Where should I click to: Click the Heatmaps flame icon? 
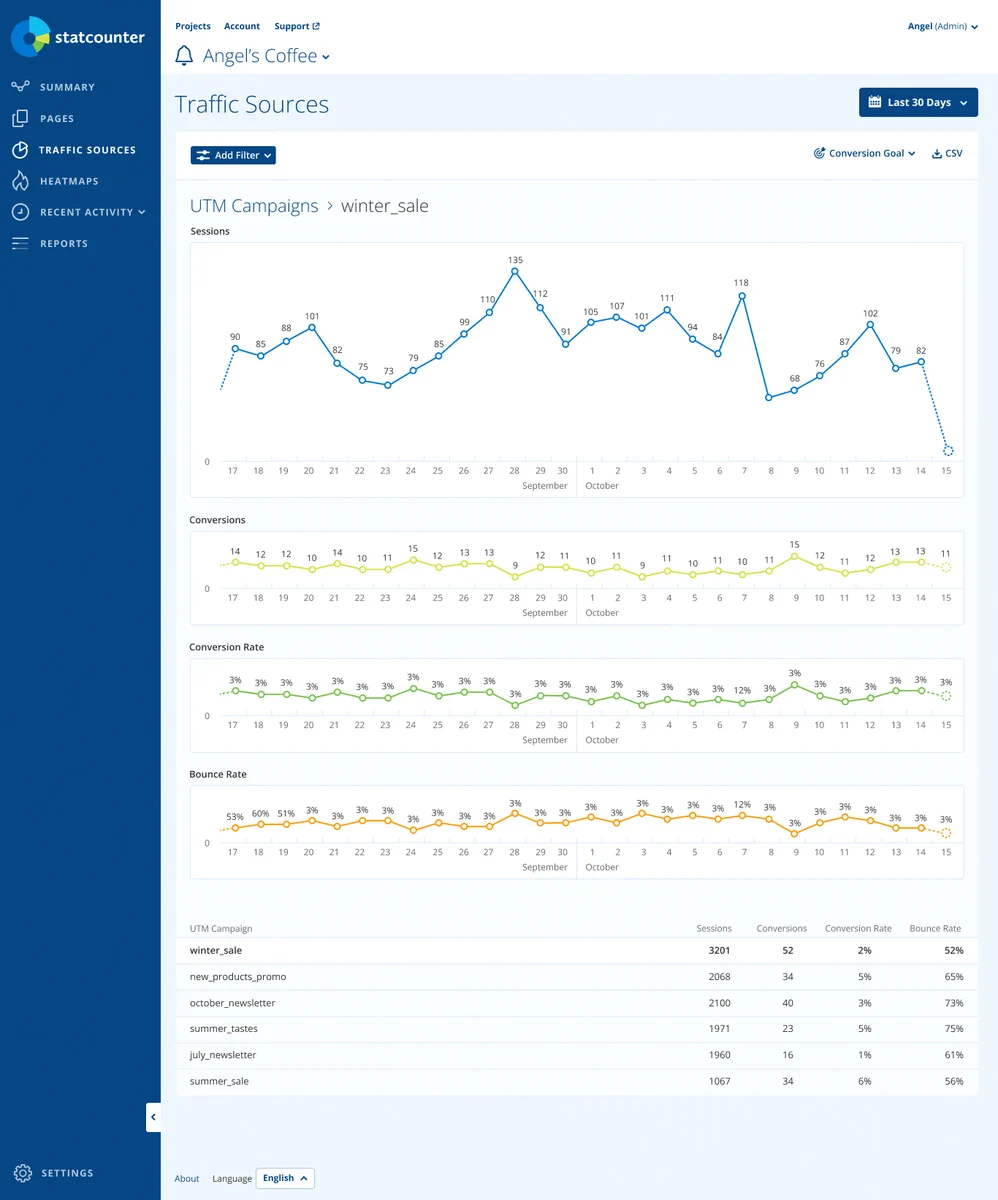click(20, 181)
